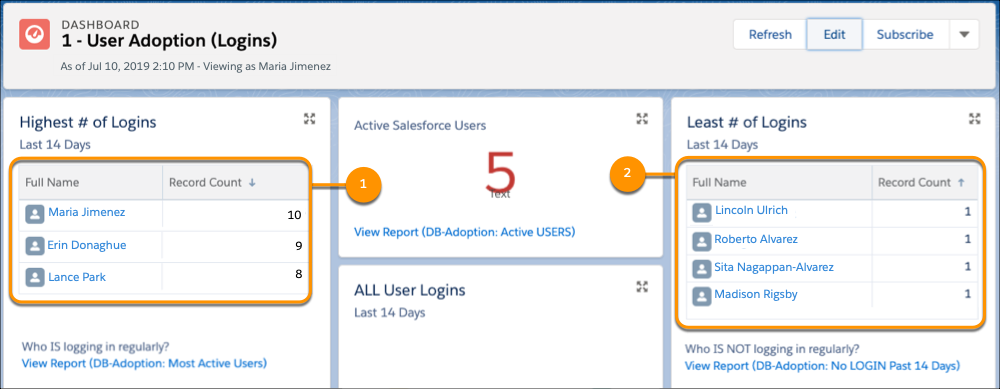This screenshot has width=1000, height=389.
Task: Click record count 1 for Madison Rigsby
Action: coord(967,294)
